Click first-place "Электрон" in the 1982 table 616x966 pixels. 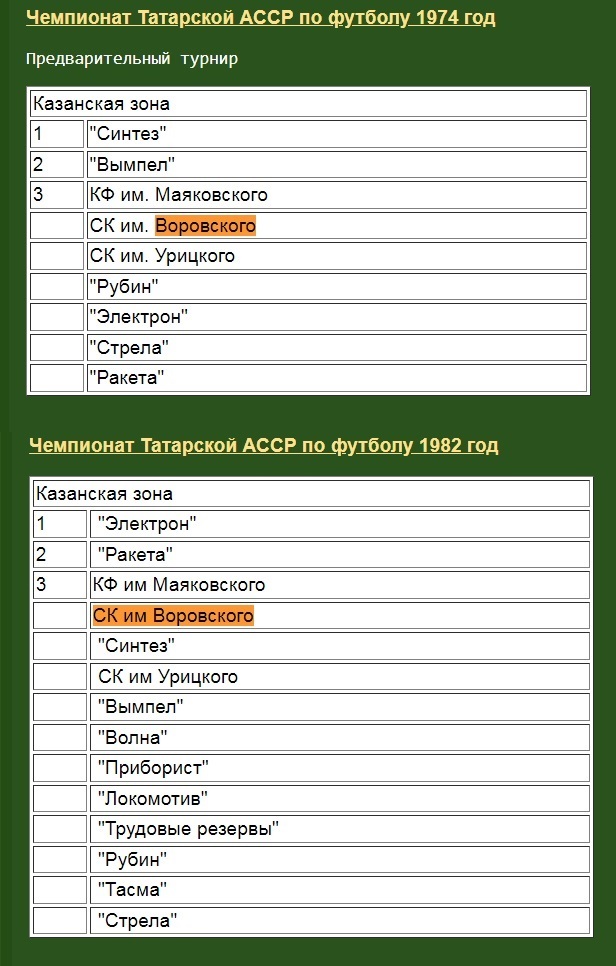(x=146, y=523)
